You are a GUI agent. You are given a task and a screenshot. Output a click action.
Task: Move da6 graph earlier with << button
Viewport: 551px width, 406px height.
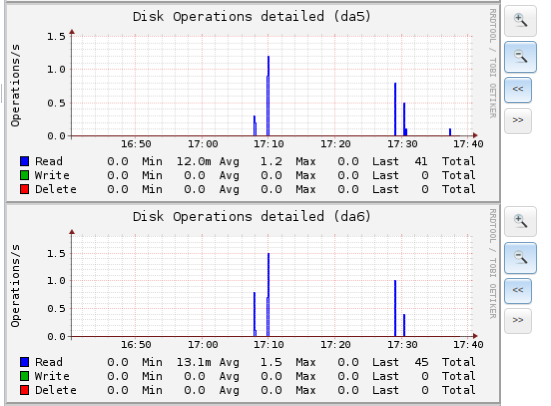(518, 291)
